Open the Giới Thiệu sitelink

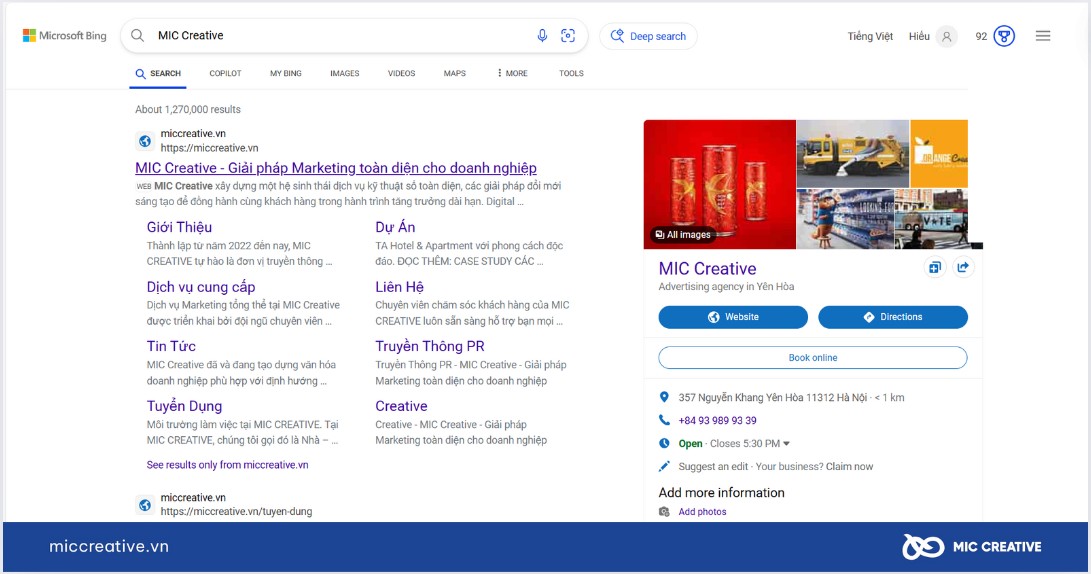pos(179,227)
